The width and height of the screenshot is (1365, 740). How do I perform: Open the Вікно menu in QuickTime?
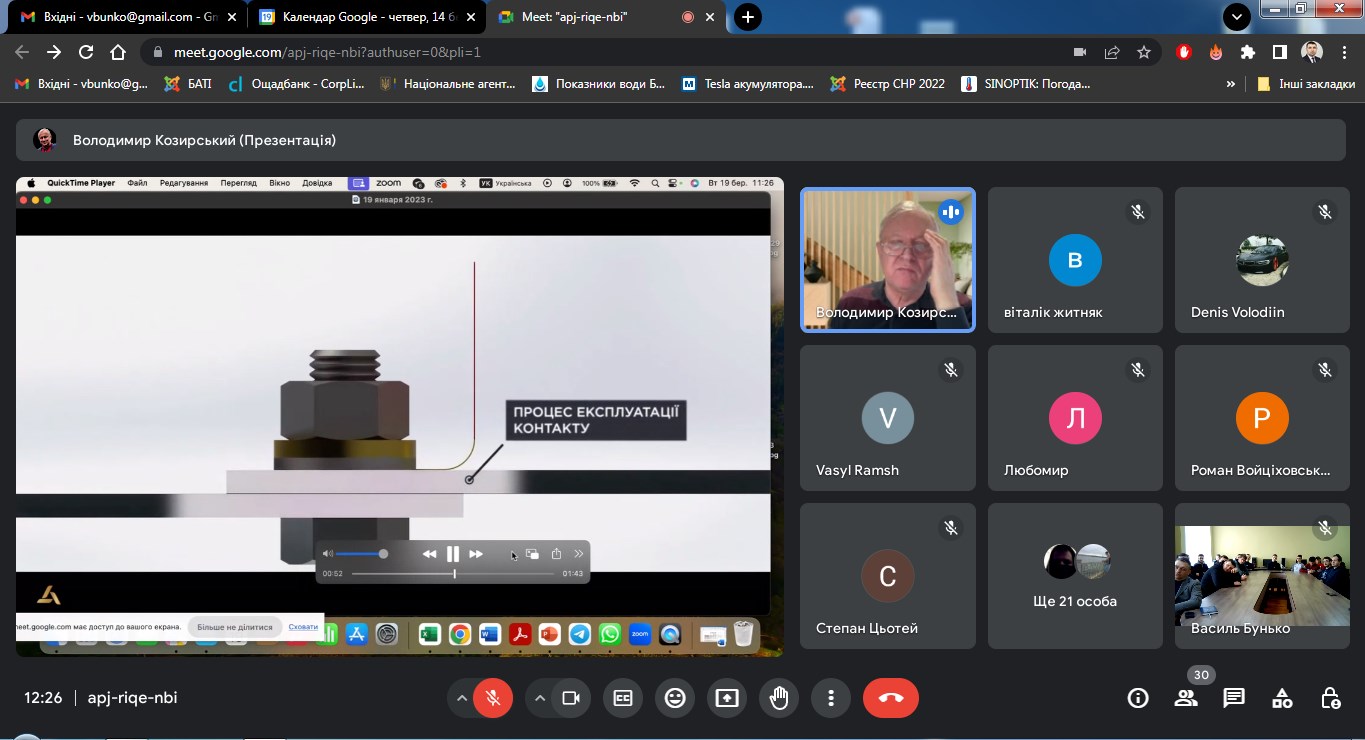tap(279, 184)
